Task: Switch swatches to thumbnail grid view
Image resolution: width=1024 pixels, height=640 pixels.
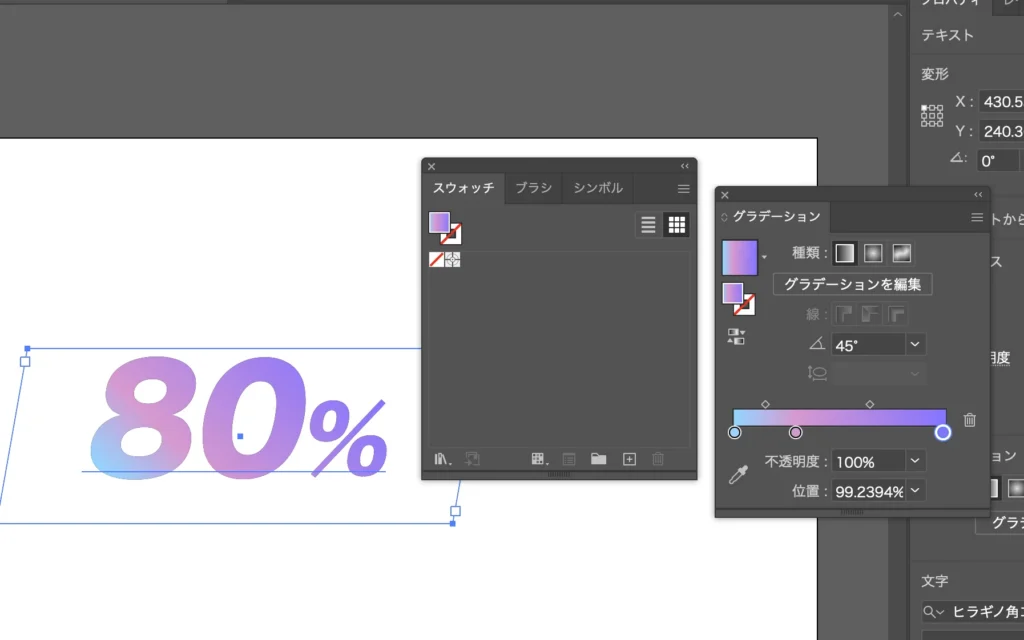Action: tap(676, 225)
